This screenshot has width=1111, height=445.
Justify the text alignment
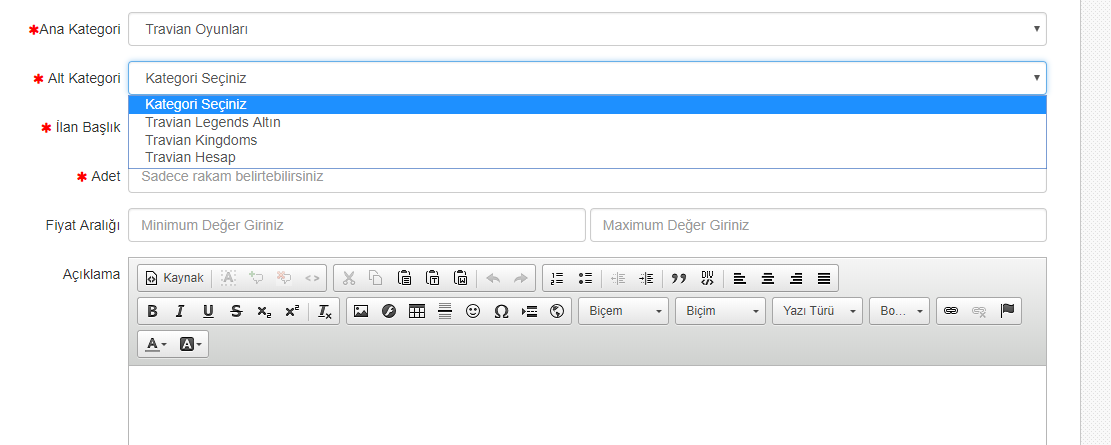(823, 278)
